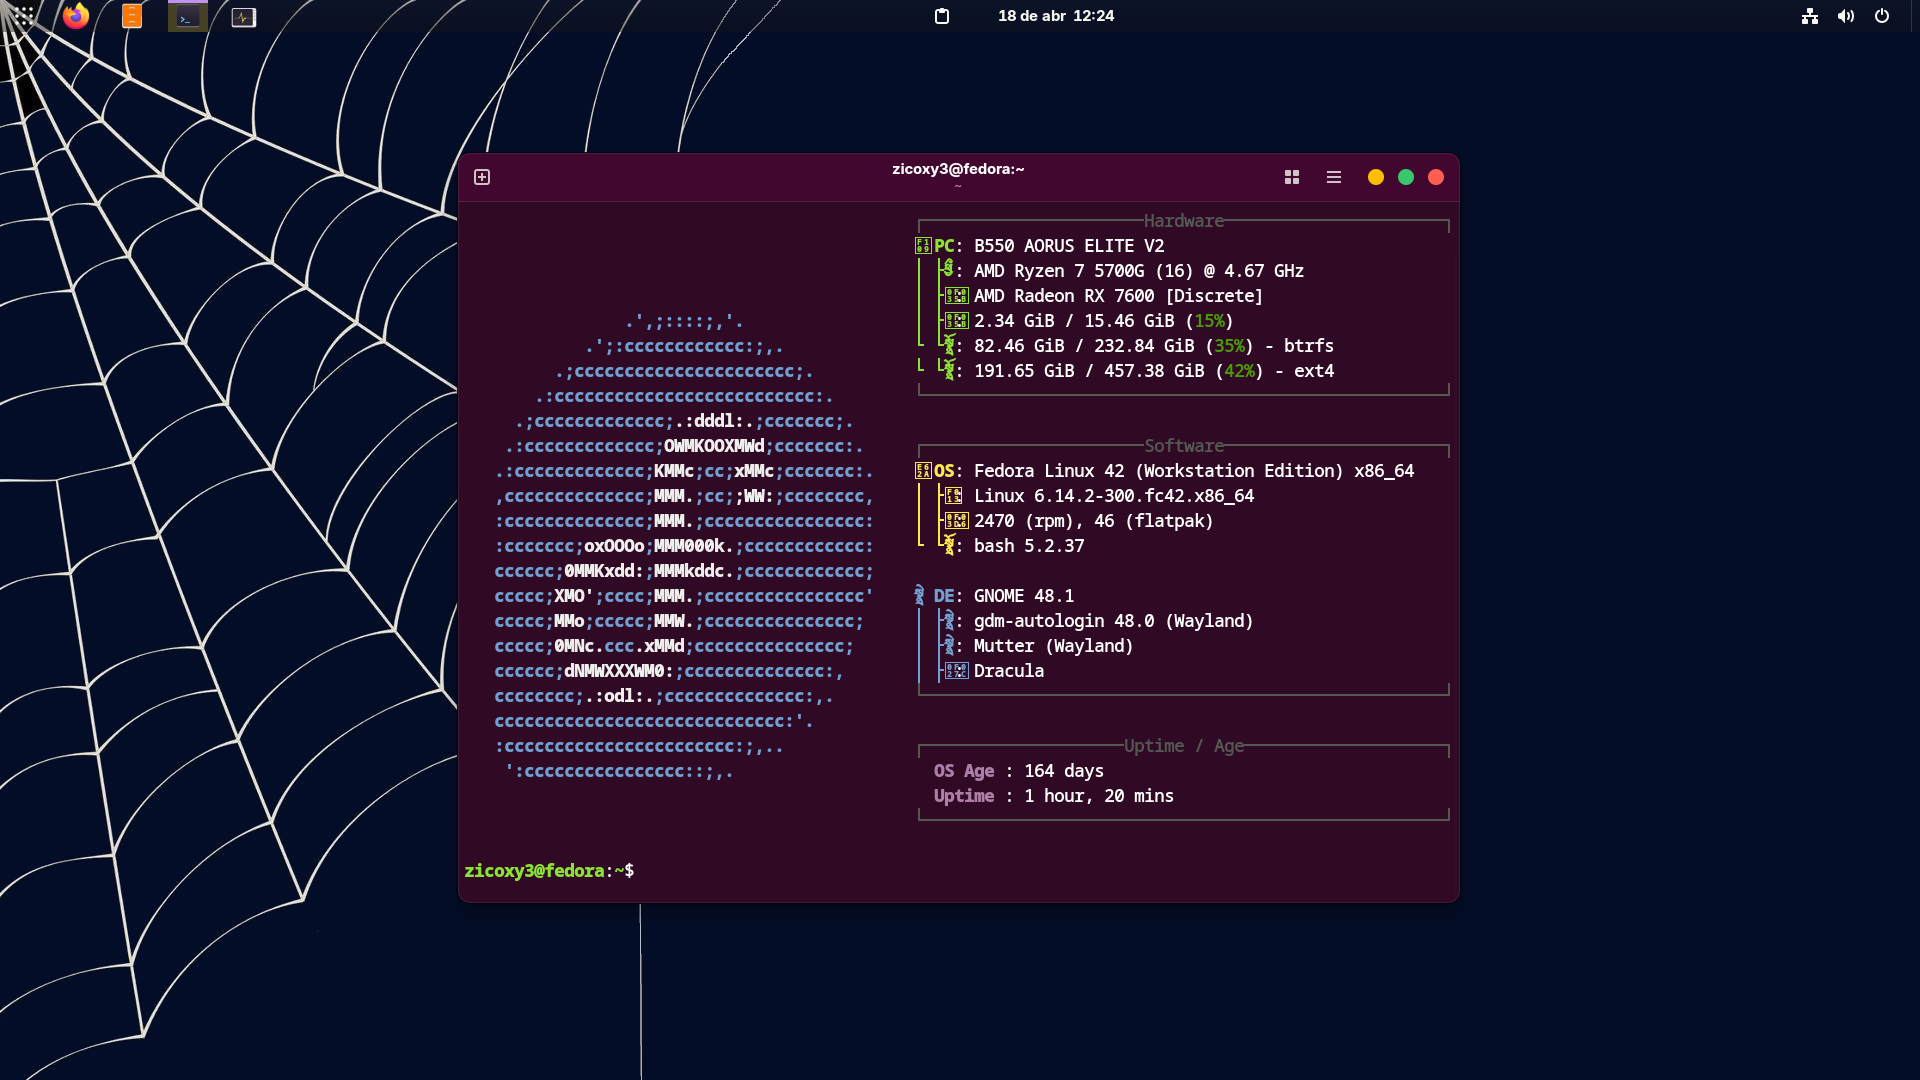Click the btrfs disk usage line

point(1154,346)
